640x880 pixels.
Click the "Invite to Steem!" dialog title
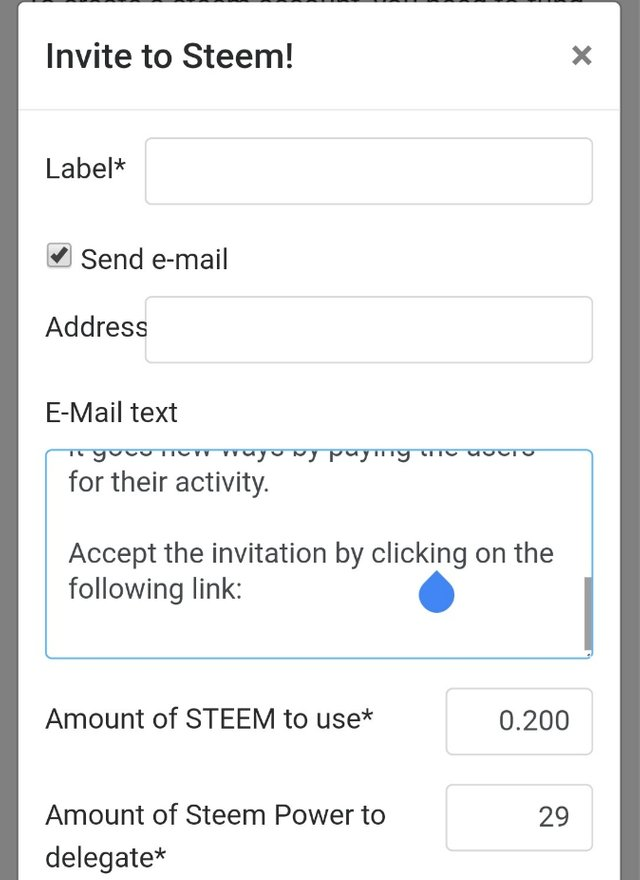(169, 56)
